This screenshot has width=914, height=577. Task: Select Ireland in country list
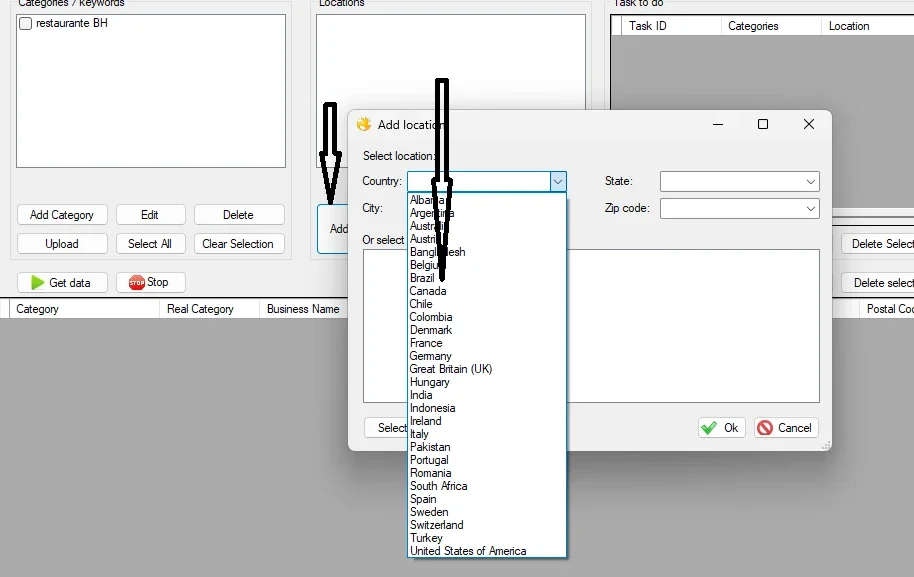487,421
